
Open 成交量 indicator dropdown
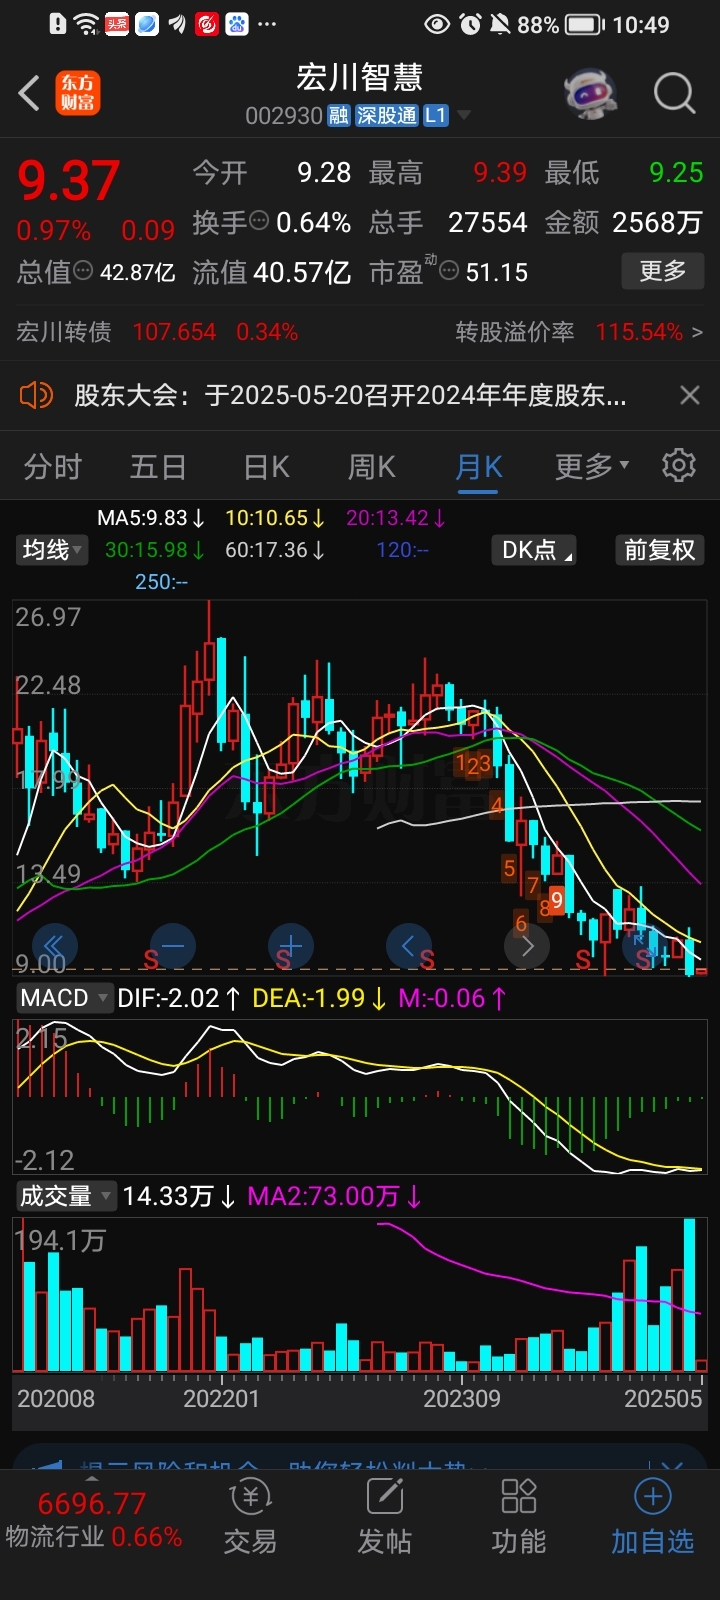(65, 1196)
